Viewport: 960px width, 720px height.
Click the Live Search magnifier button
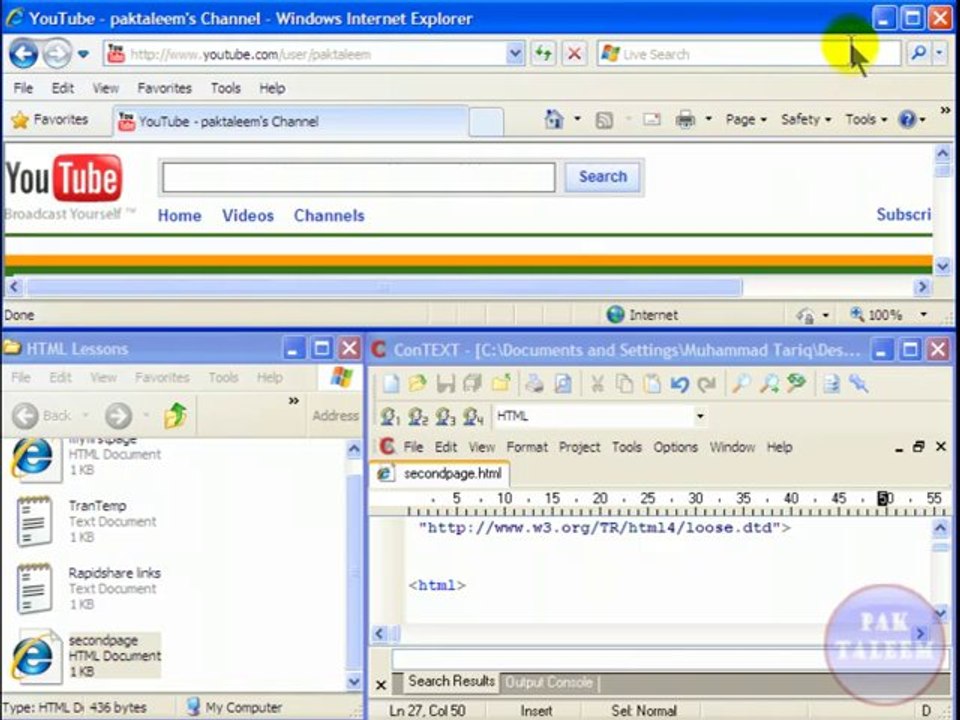click(918, 54)
